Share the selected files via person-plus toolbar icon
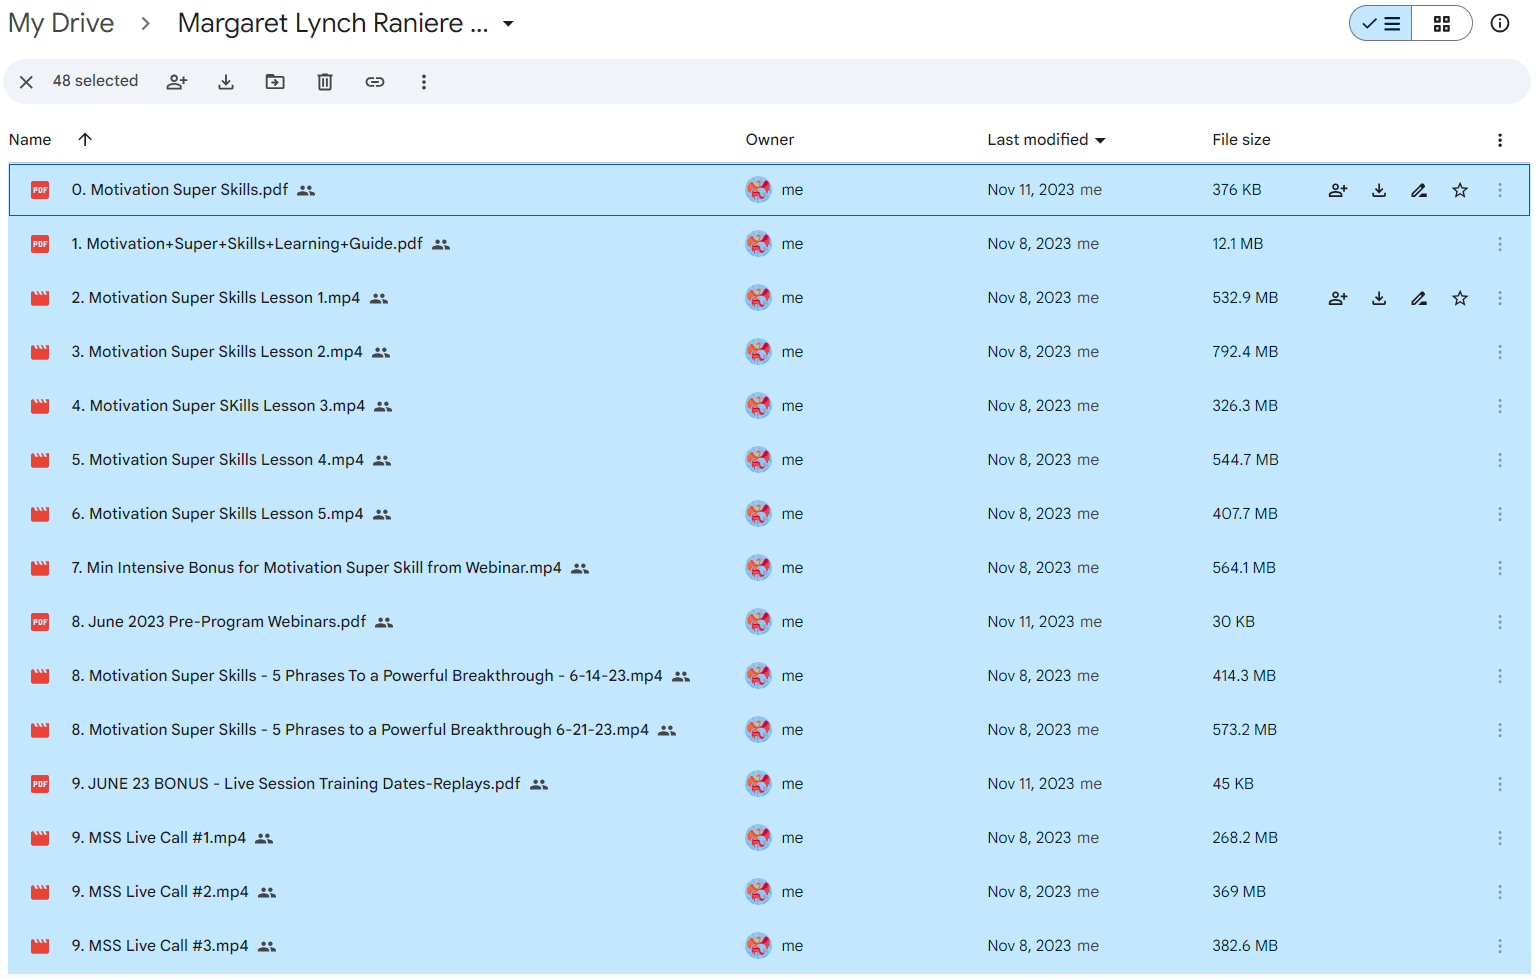This screenshot has height=979, width=1539. pos(177,82)
